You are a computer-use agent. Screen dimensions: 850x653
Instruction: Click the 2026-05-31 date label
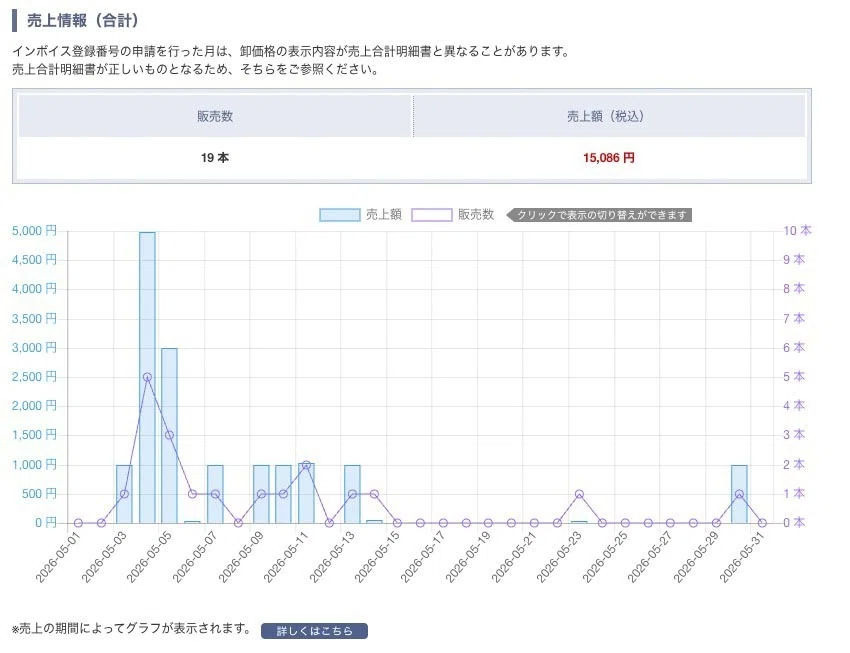[x=742, y=557]
